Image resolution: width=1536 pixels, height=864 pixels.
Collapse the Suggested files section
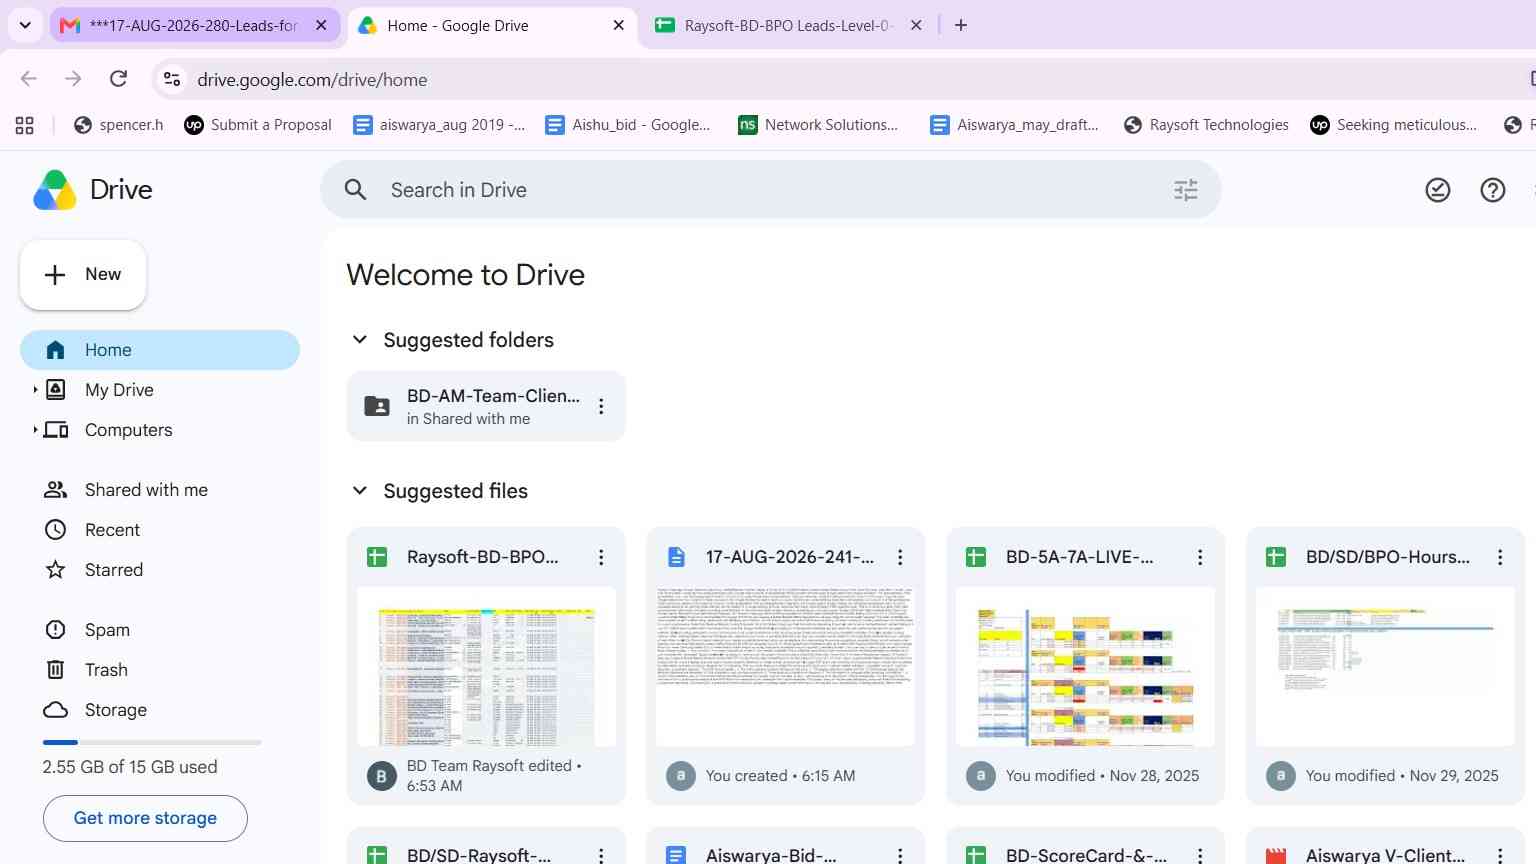click(x=360, y=491)
